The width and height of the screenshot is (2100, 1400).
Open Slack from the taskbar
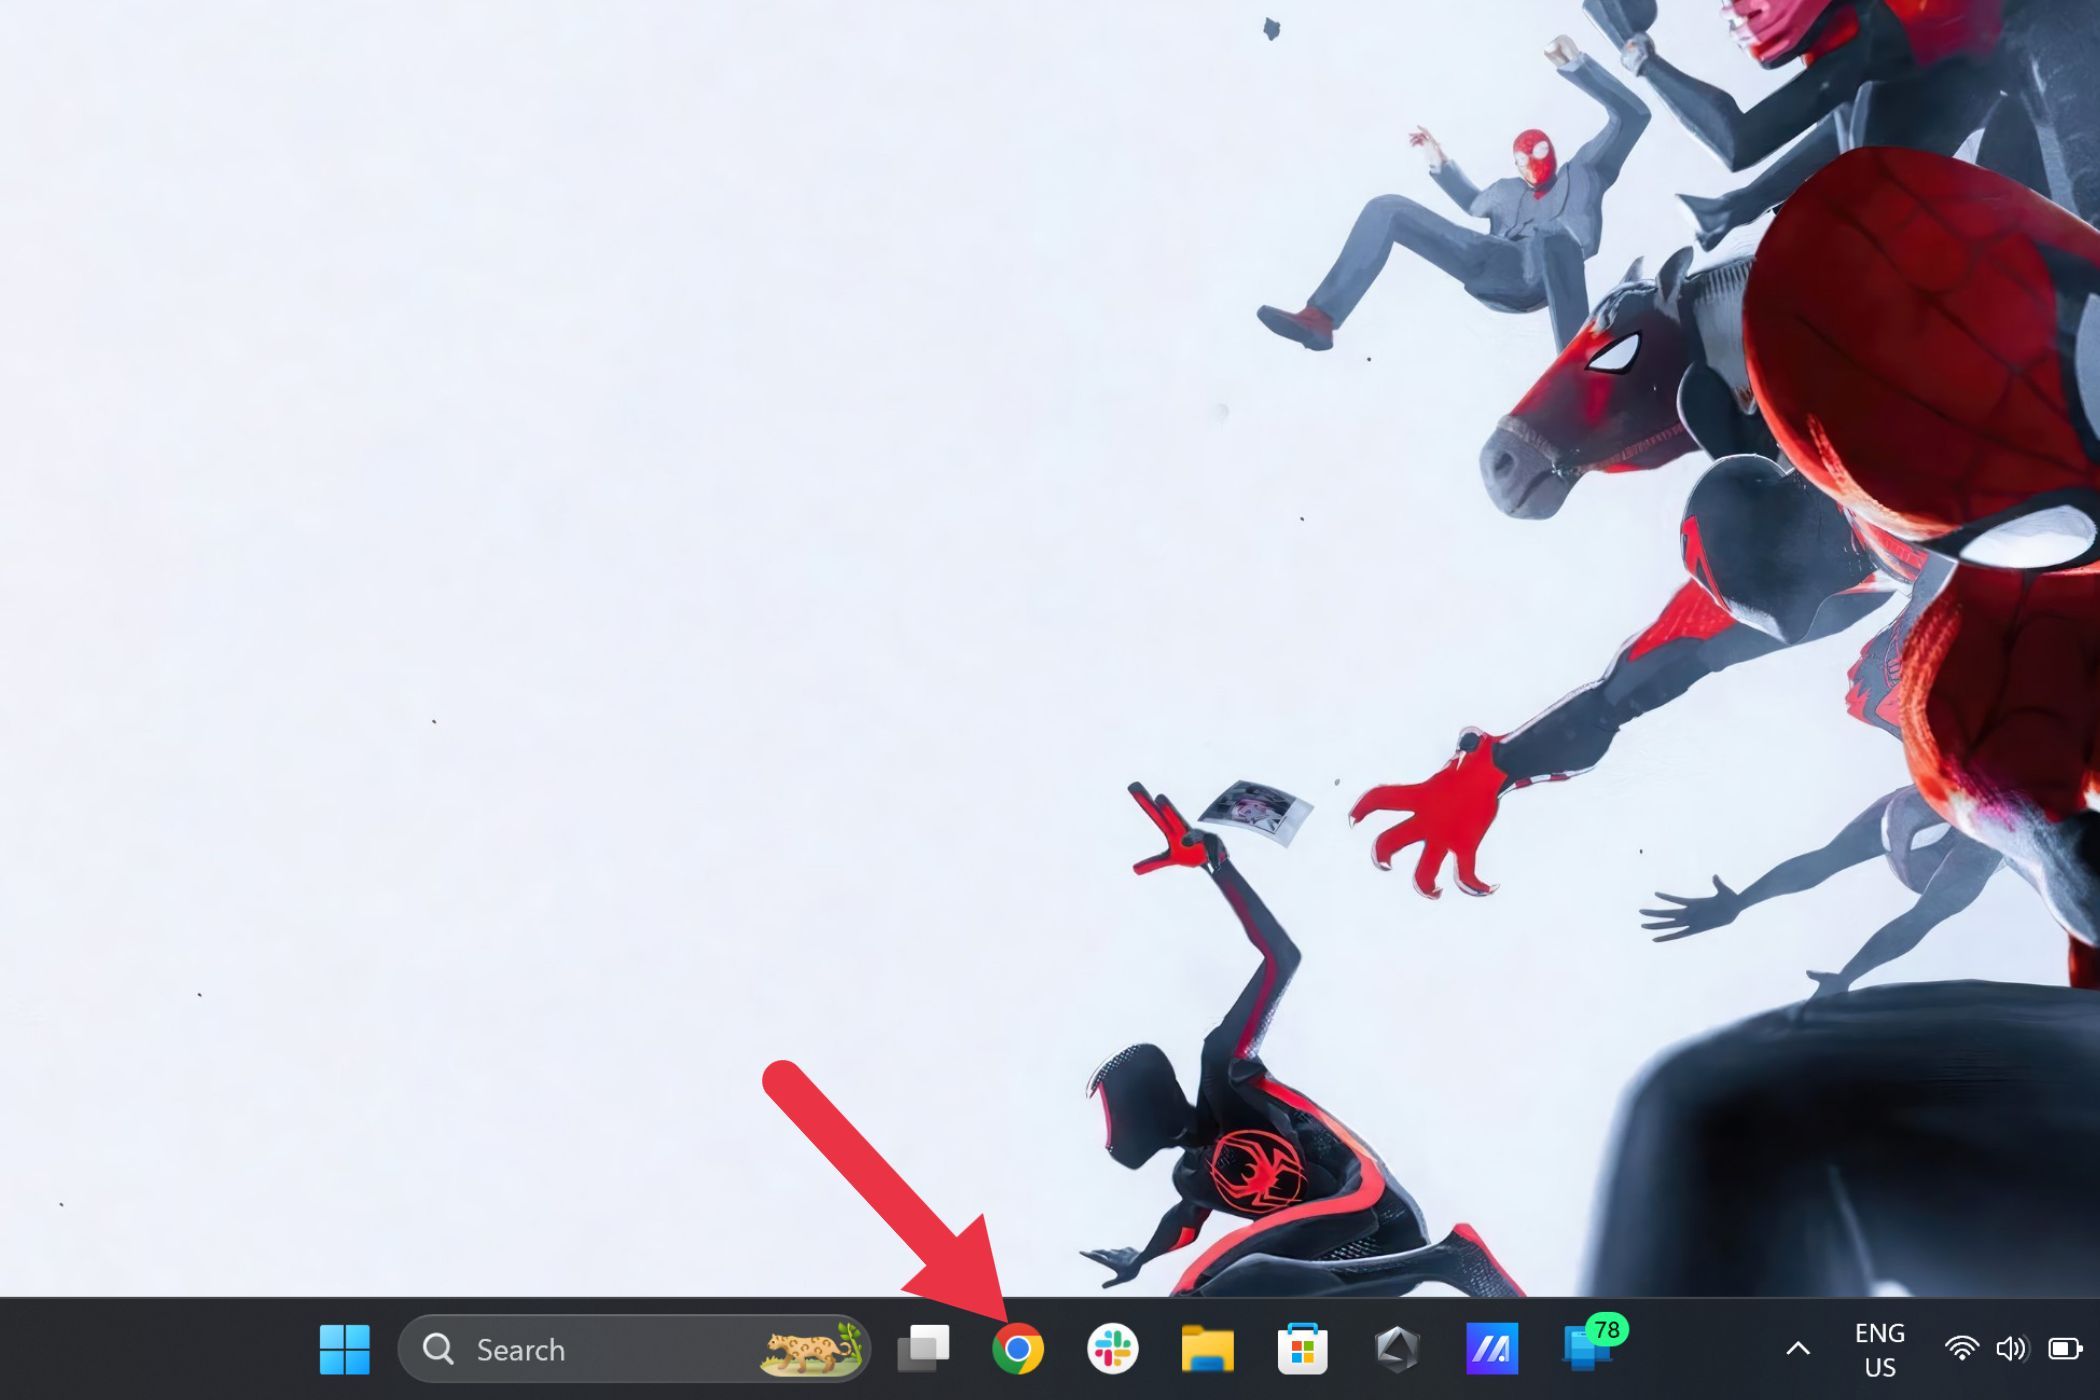pyautogui.click(x=1112, y=1350)
